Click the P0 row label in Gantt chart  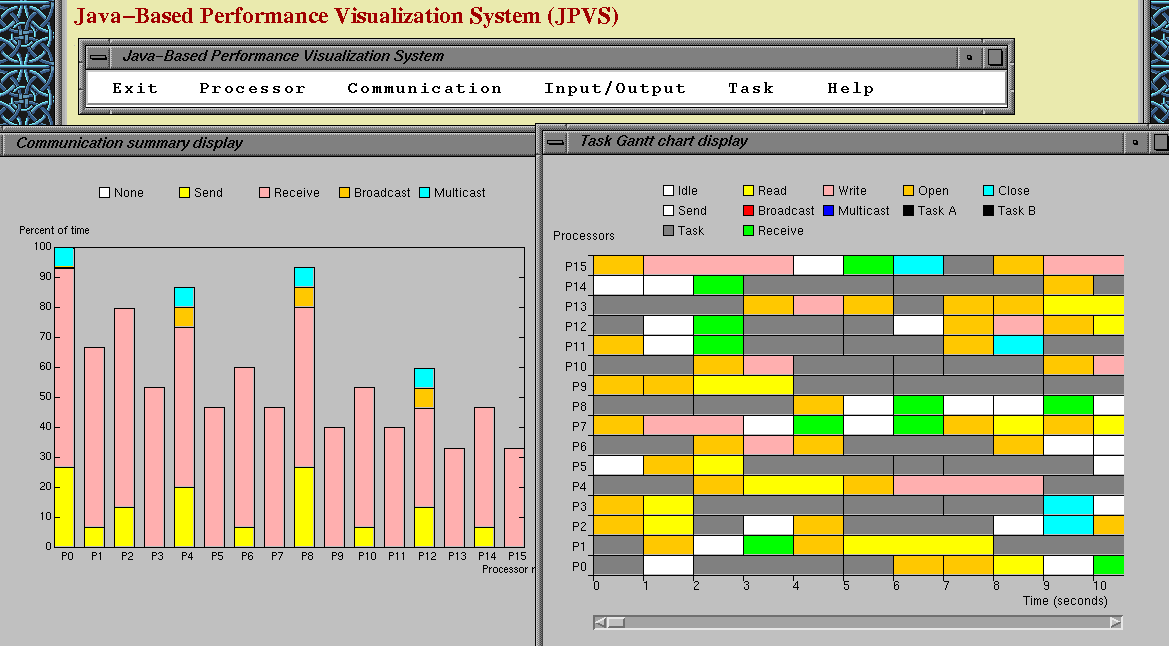[x=579, y=566]
